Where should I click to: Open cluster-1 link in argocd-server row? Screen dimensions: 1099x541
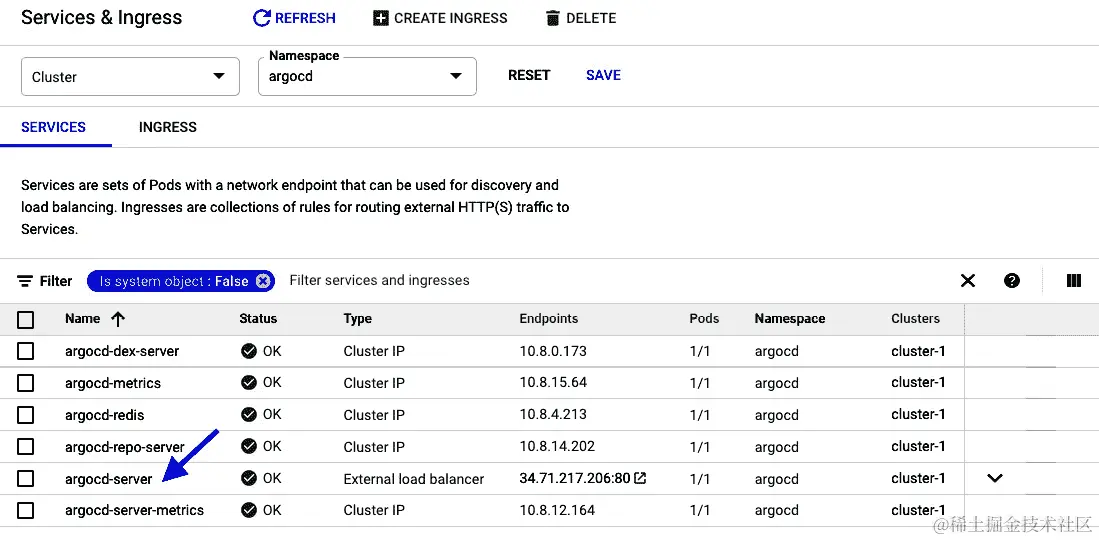tap(918, 479)
